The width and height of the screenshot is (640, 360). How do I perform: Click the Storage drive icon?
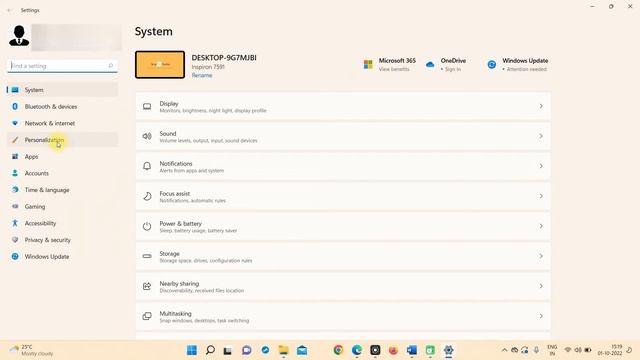pos(147,256)
